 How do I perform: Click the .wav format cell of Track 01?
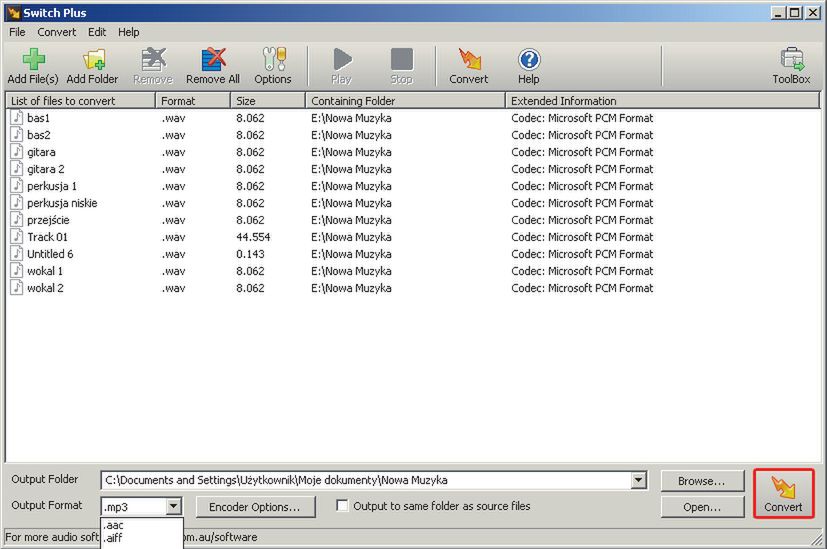coord(174,237)
